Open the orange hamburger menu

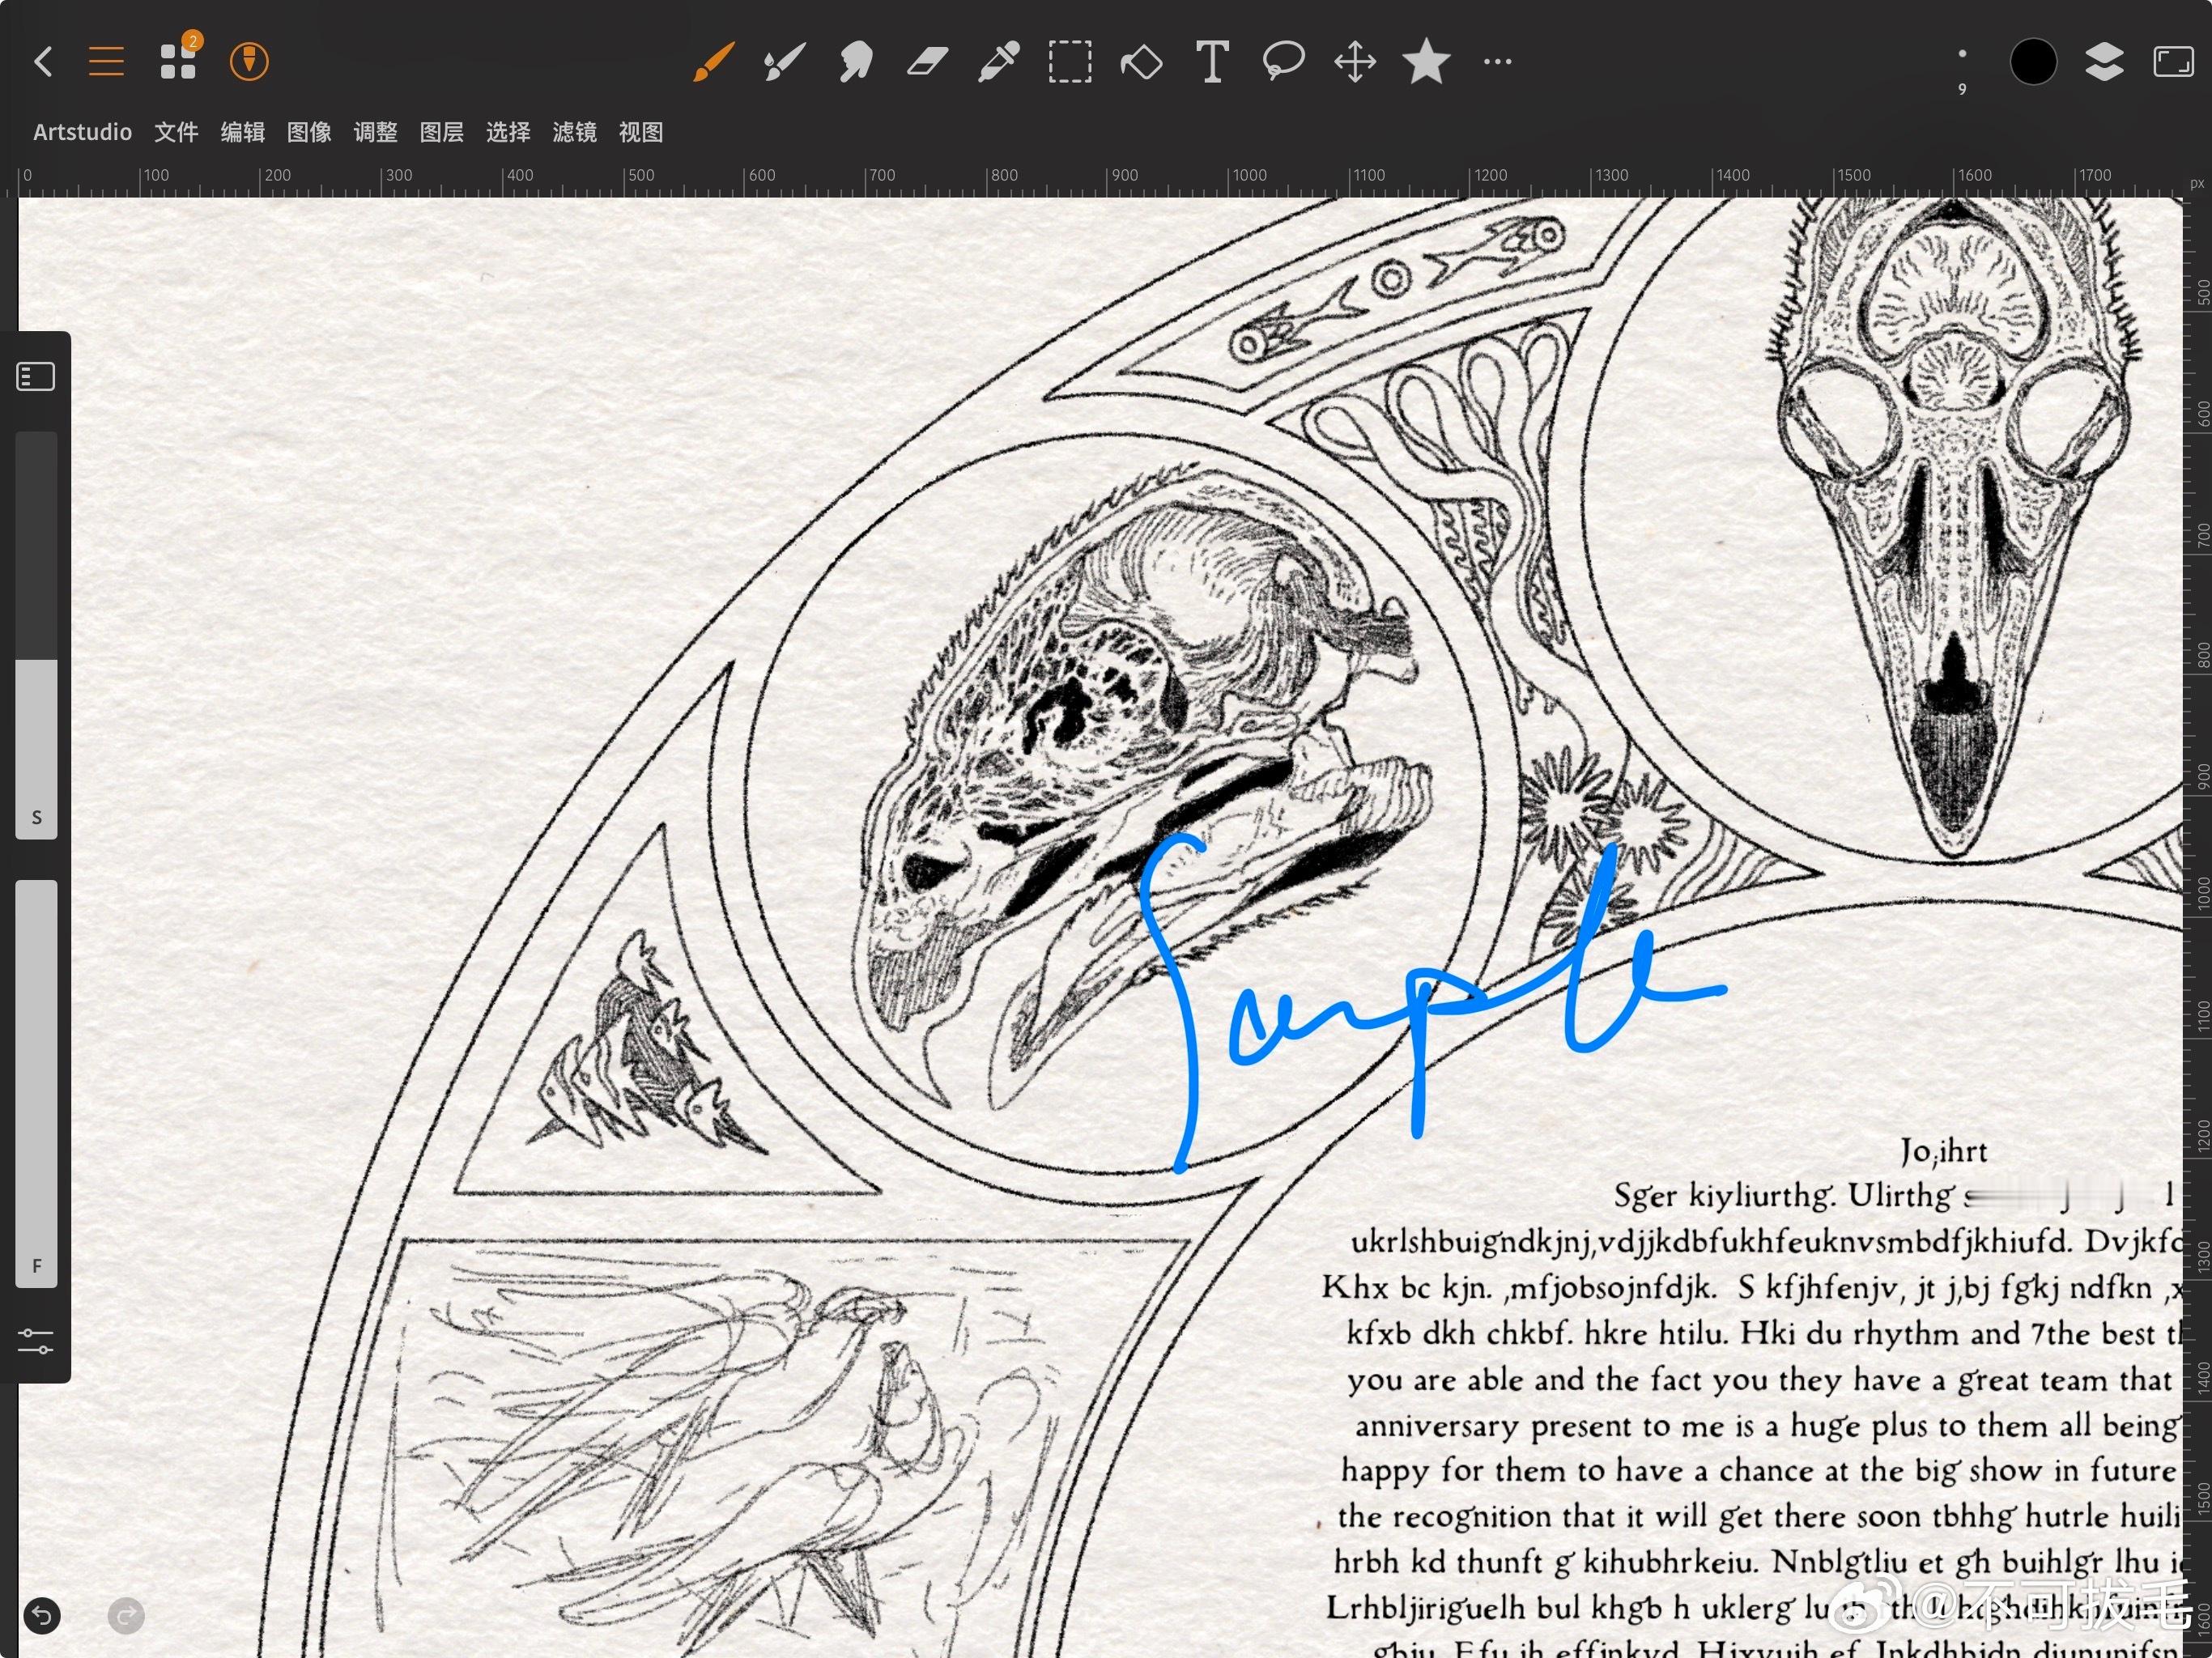[x=106, y=62]
